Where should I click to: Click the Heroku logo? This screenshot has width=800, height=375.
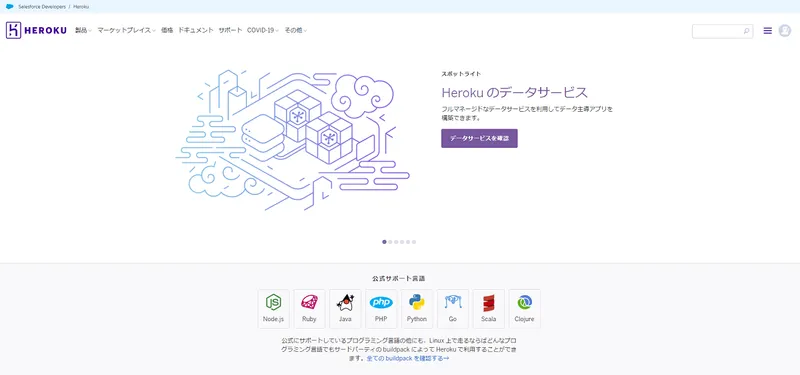(x=36, y=30)
